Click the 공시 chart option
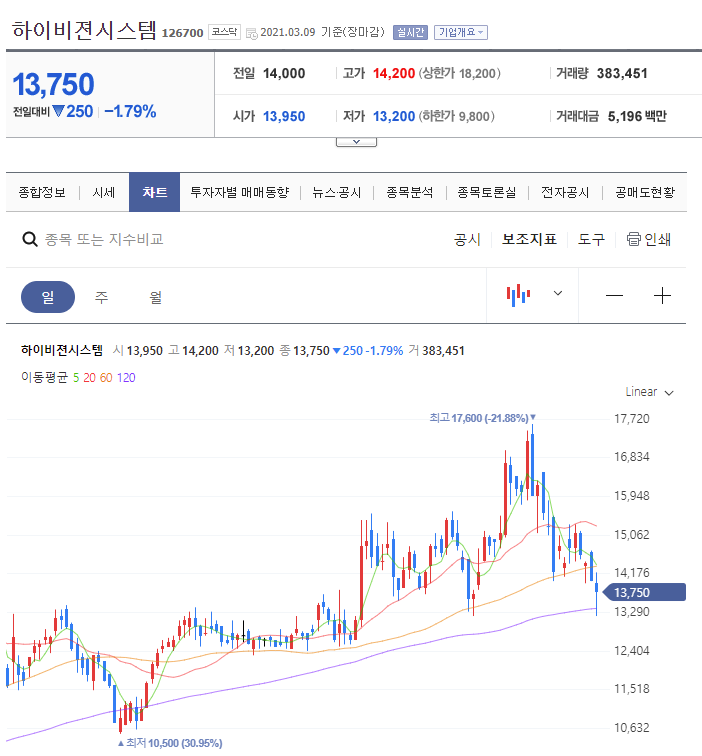Image resolution: width=702 pixels, height=756 pixels. (x=467, y=239)
